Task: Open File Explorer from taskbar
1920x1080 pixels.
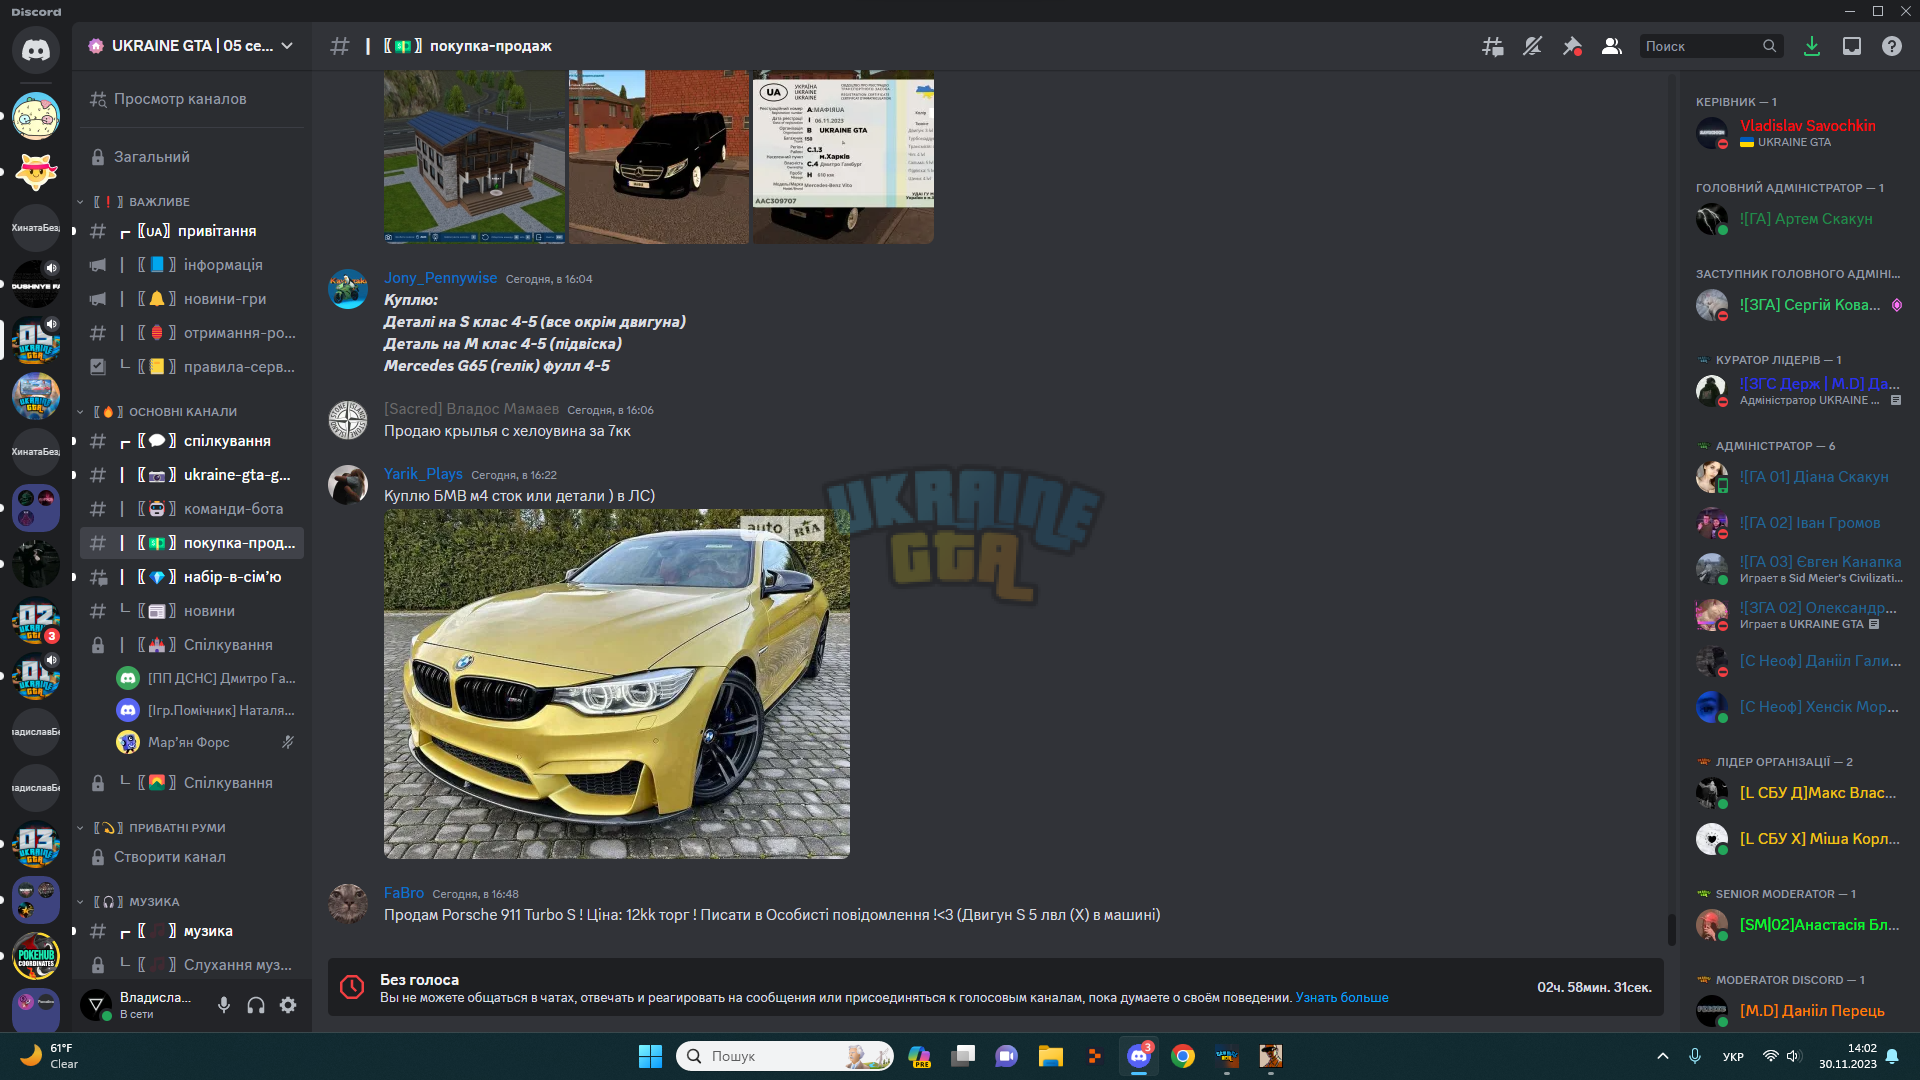Action: tap(1050, 1056)
